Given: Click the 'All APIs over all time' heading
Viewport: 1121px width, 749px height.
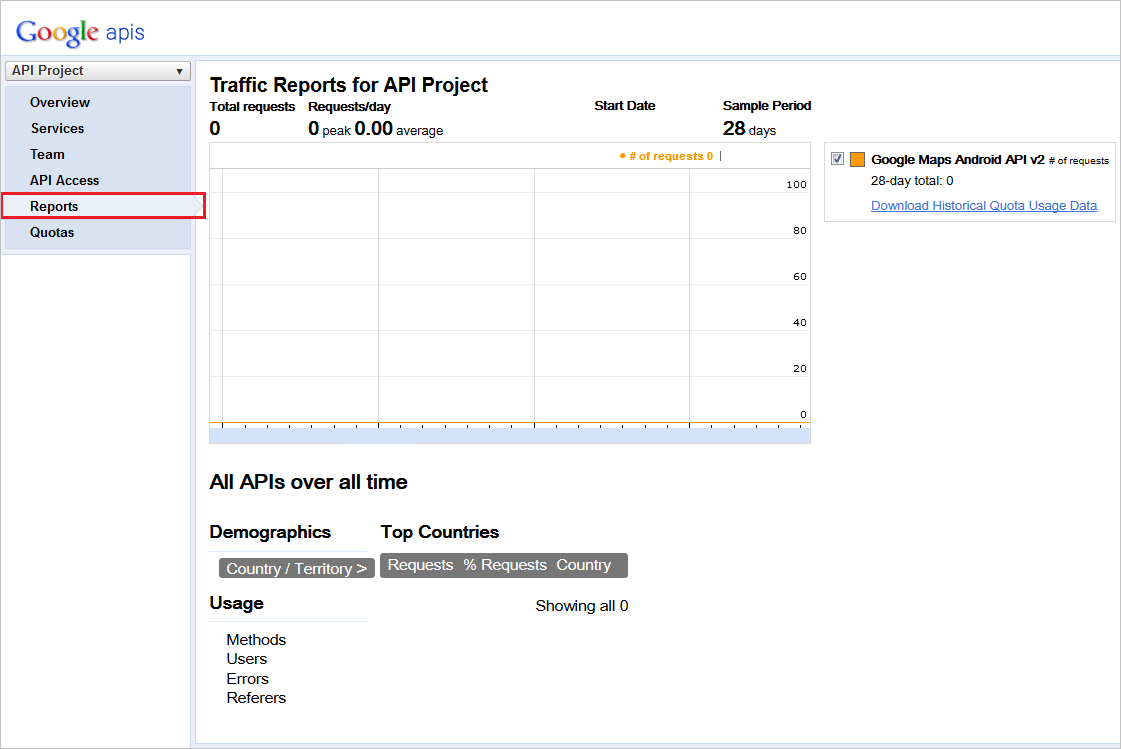Looking at the screenshot, I should (308, 482).
